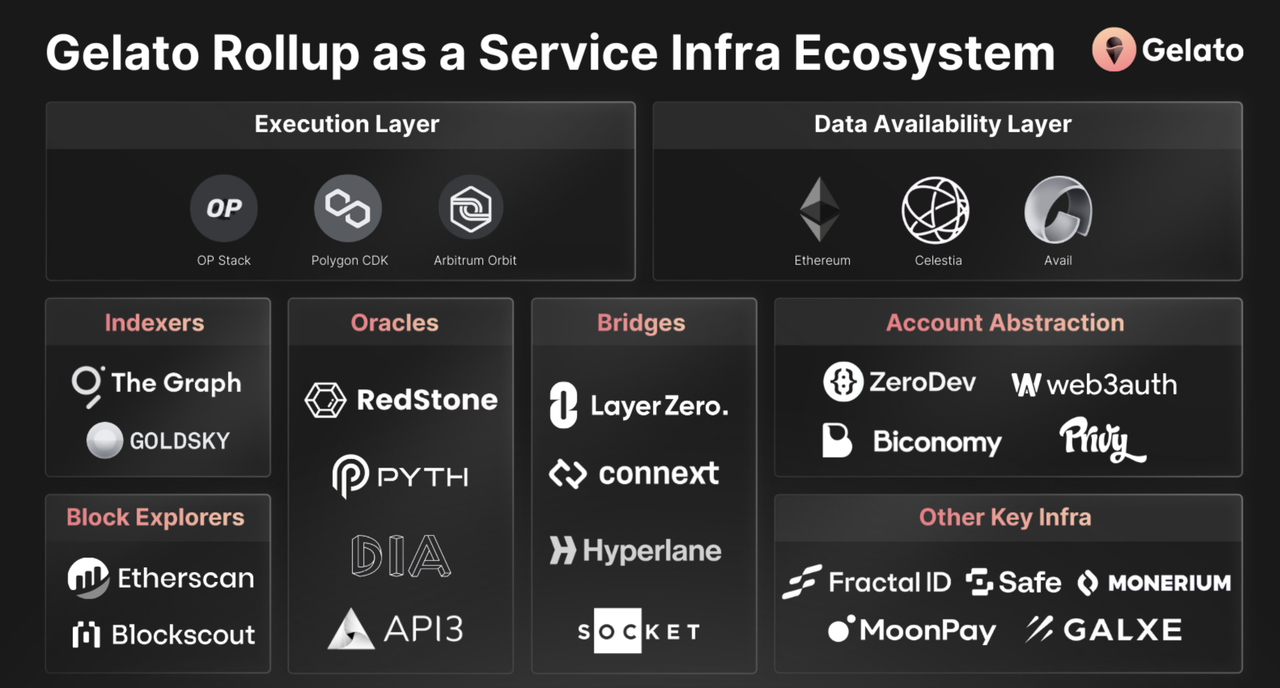Click the Account Abstraction heading
Screen dimensions: 1280x688
(1005, 323)
